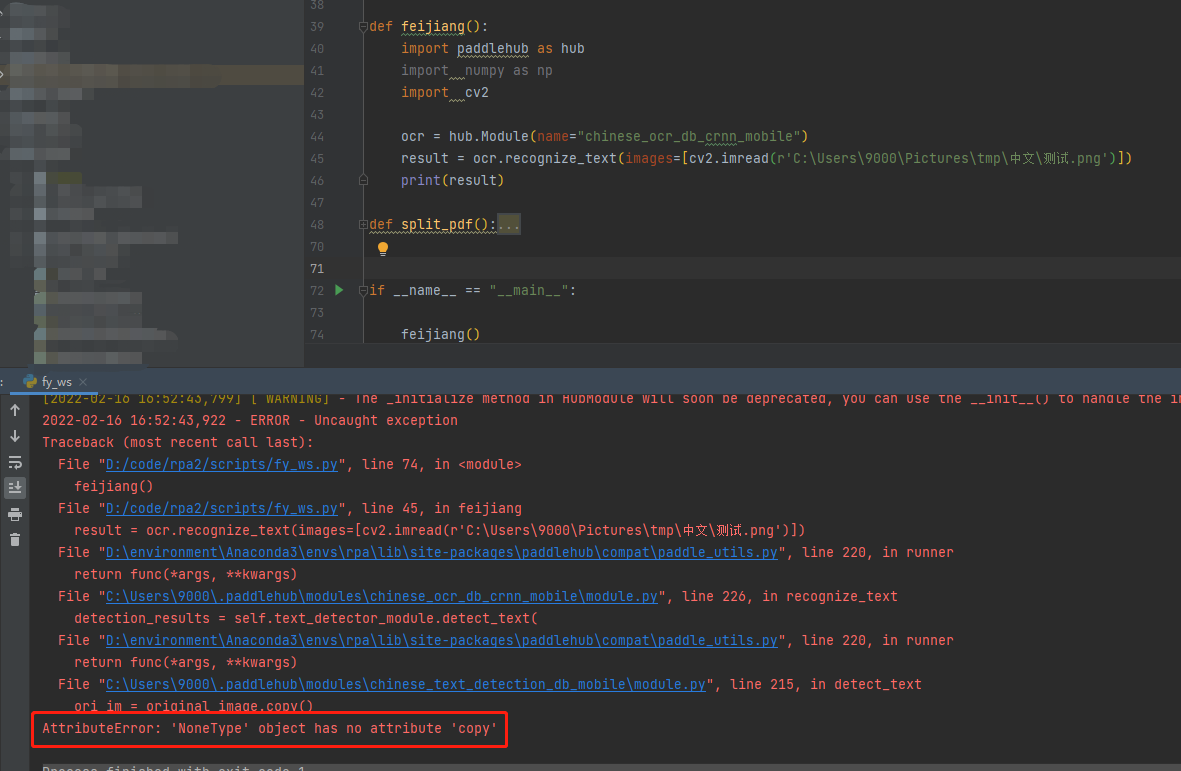Run the script via the green gutter arrow
This screenshot has width=1181, height=771.
pyautogui.click(x=339, y=290)
